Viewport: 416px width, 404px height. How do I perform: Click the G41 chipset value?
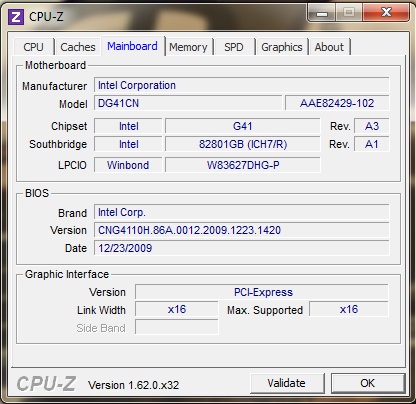(243, 126)
